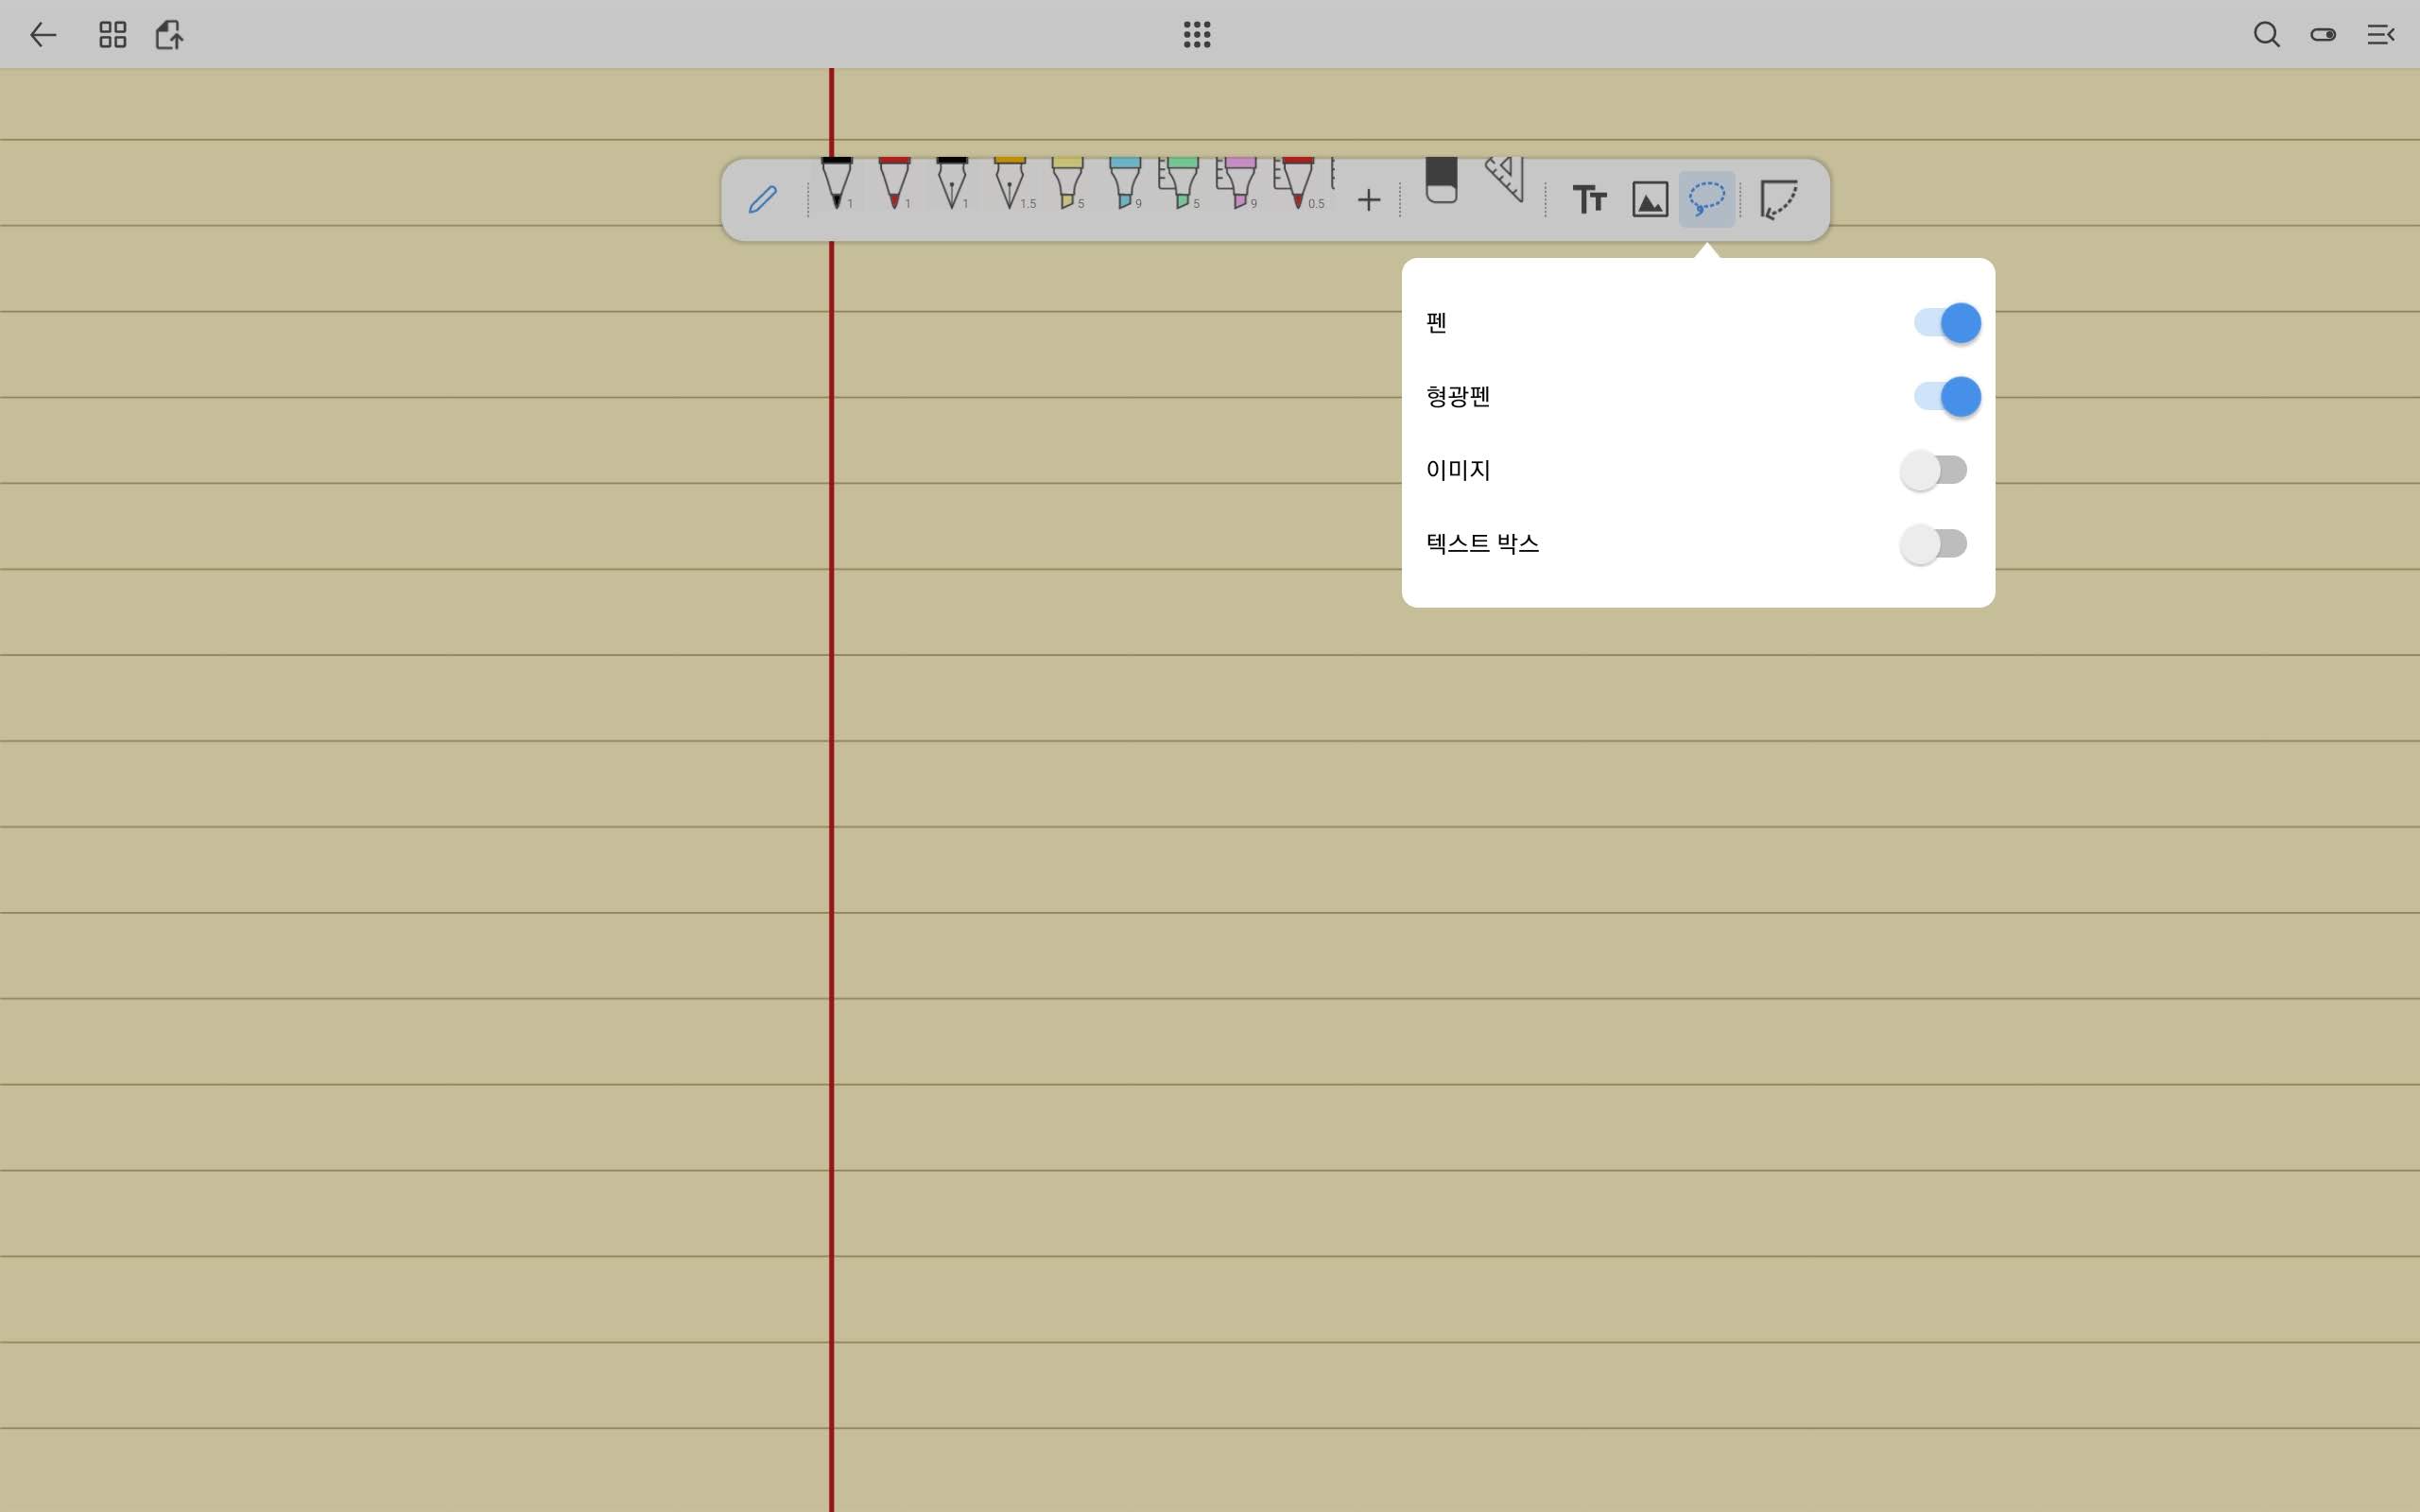This screenshot has width=2420, height=1512.
Task: Collapse the side menu list icon
Action: pyautogui.click(x=2380, y=35)
